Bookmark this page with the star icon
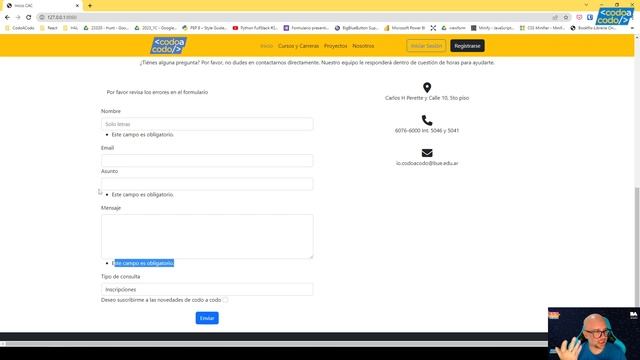Viewport: 640px width, 360px height. pyautogui.click(x=566, y=17)
